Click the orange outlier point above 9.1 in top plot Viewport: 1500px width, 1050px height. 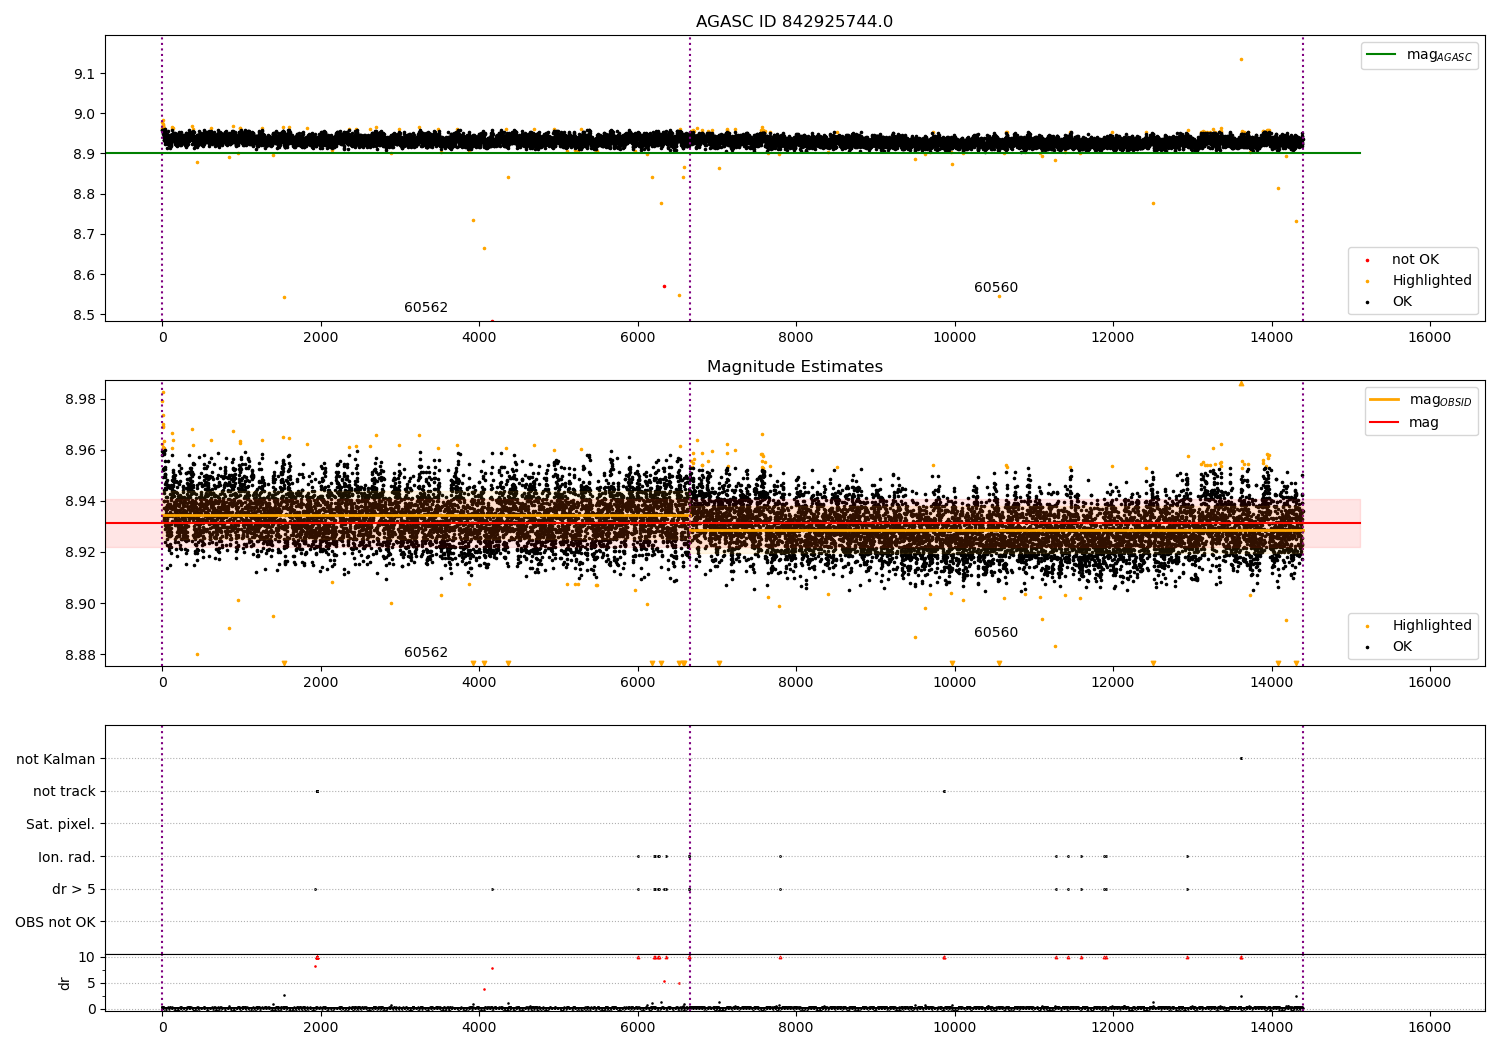point(1241,59)
